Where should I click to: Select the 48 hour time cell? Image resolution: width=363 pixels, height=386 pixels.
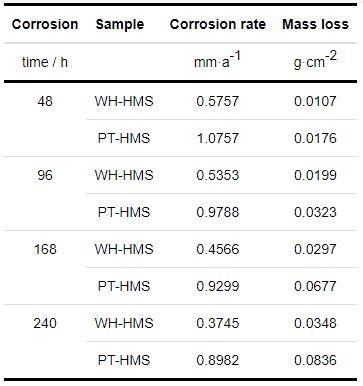[x=45, y=101]
